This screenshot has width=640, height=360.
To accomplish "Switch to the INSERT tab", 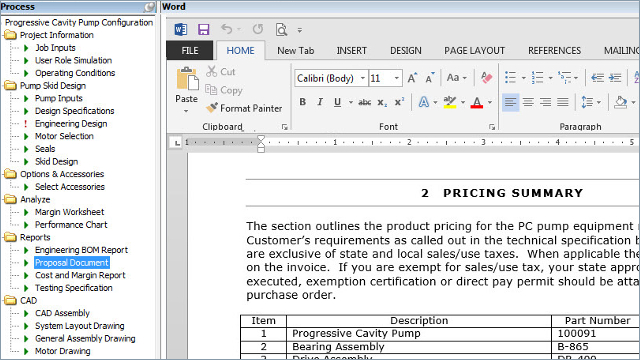I will click(x=351, y=51).
